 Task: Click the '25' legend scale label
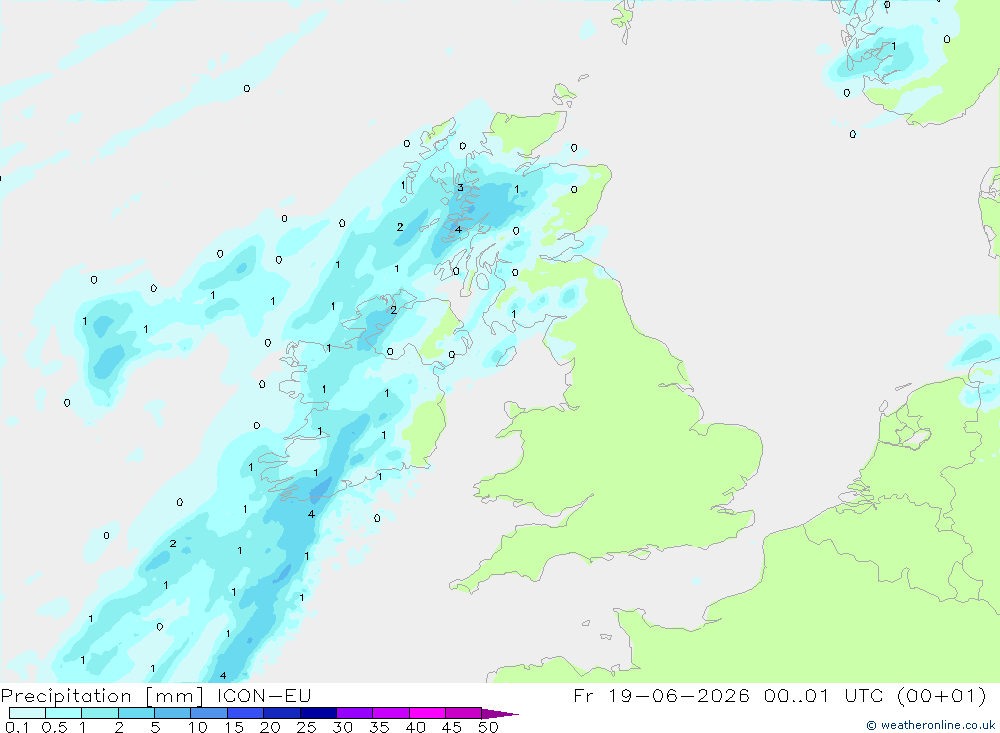click(307, 727)
